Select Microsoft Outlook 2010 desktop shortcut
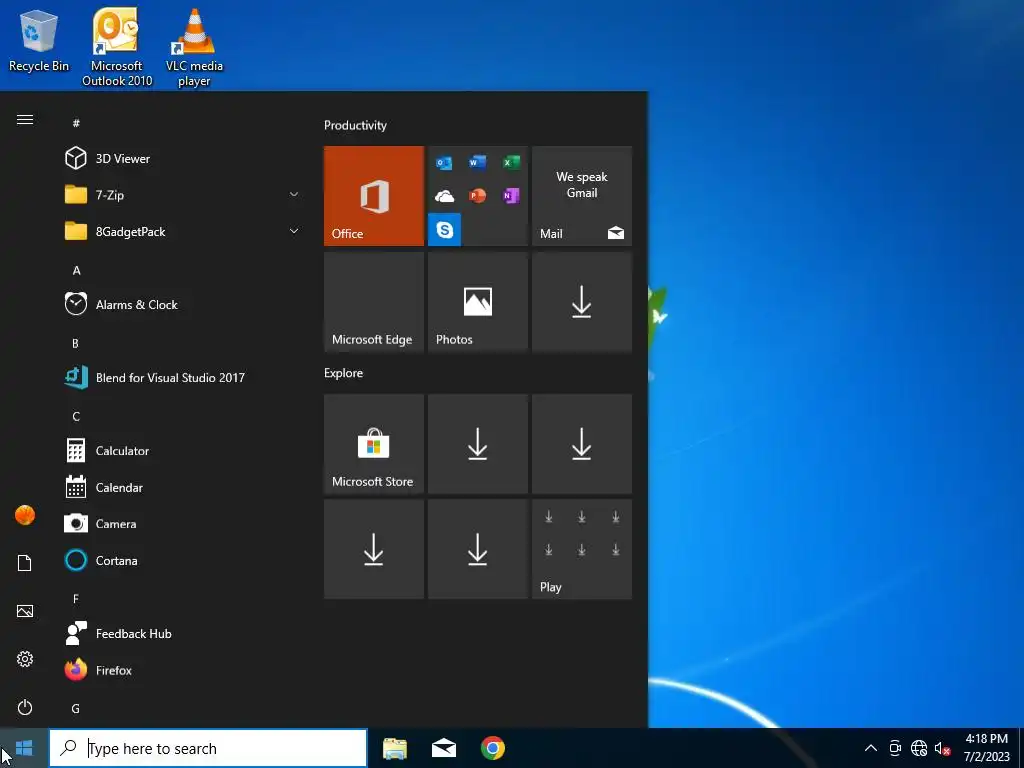This screenshot has height=768, width=1024. 117,47
